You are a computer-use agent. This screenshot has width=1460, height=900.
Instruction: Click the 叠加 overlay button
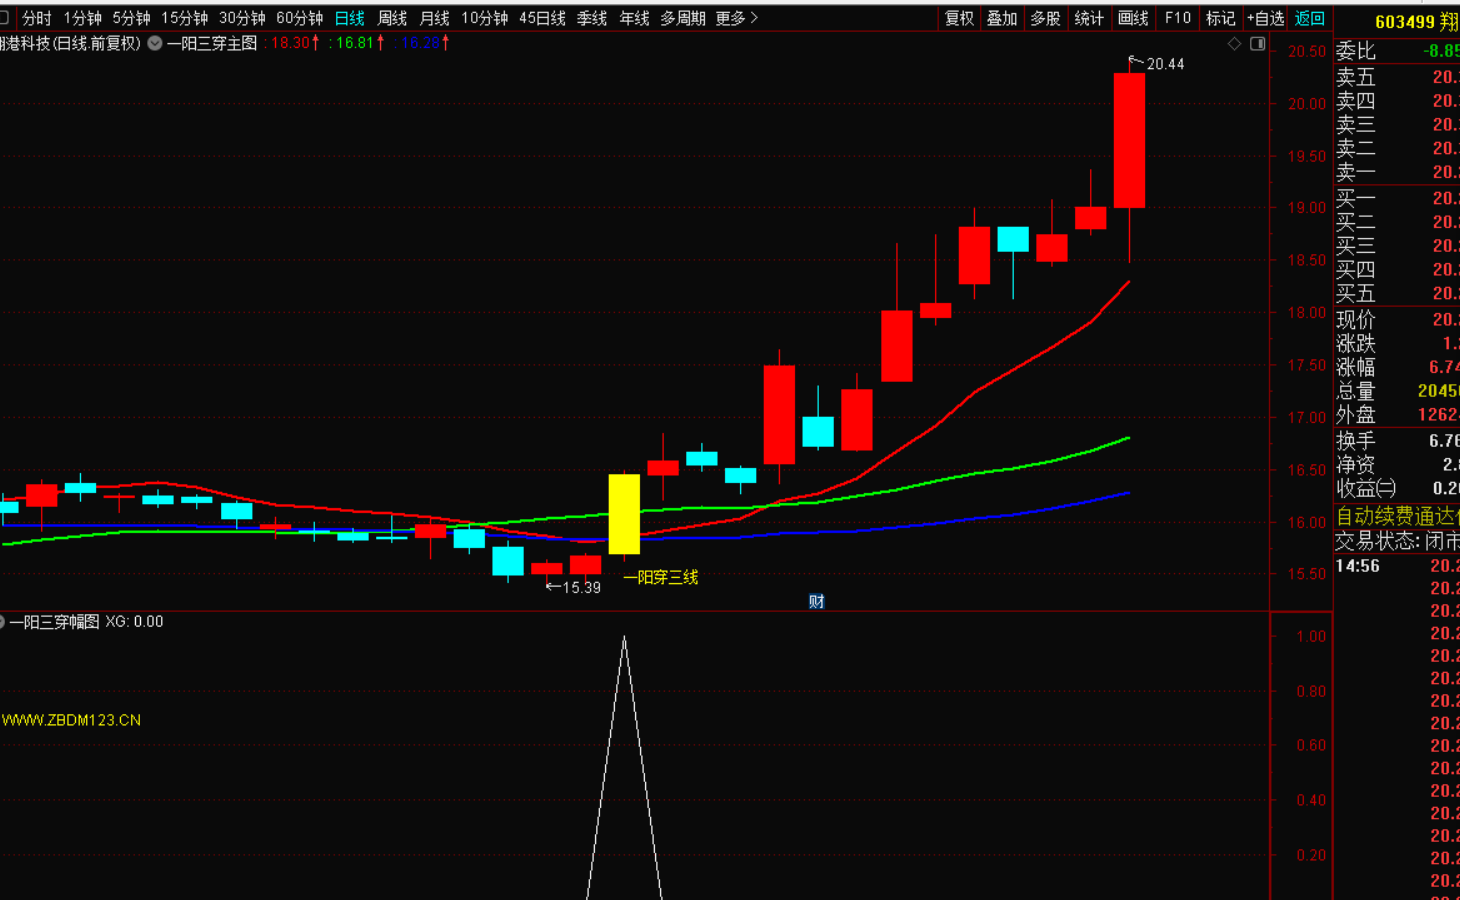tap(1002, 18)
